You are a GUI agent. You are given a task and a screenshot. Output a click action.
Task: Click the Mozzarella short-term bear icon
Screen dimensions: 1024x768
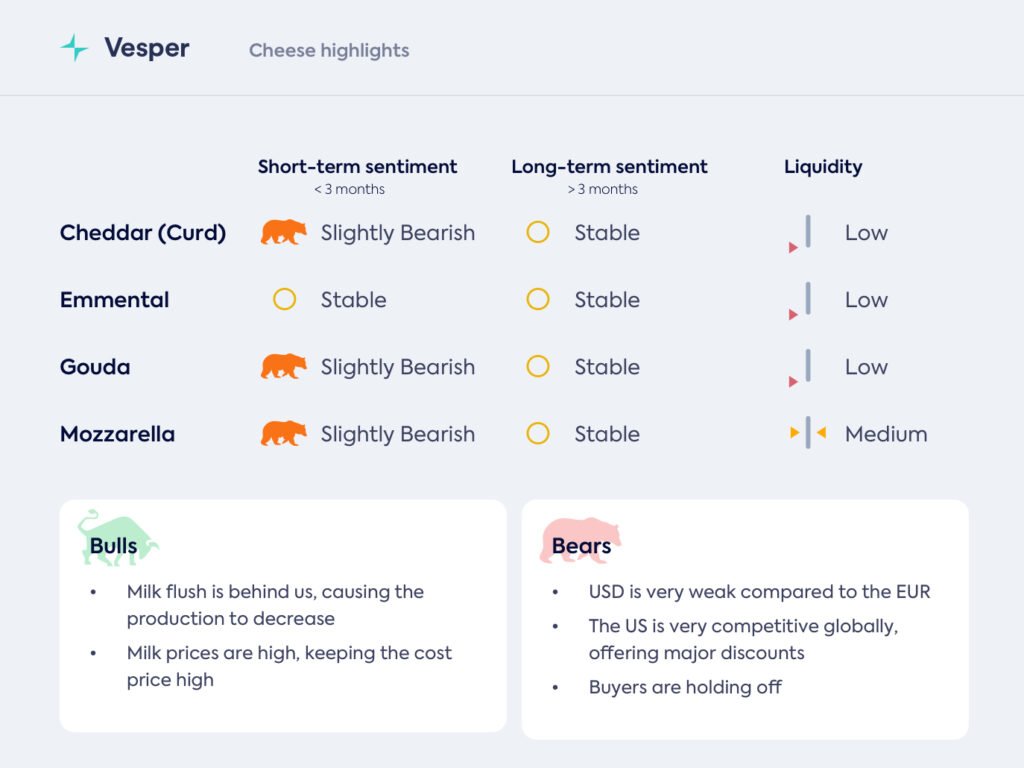pos(284,434)
